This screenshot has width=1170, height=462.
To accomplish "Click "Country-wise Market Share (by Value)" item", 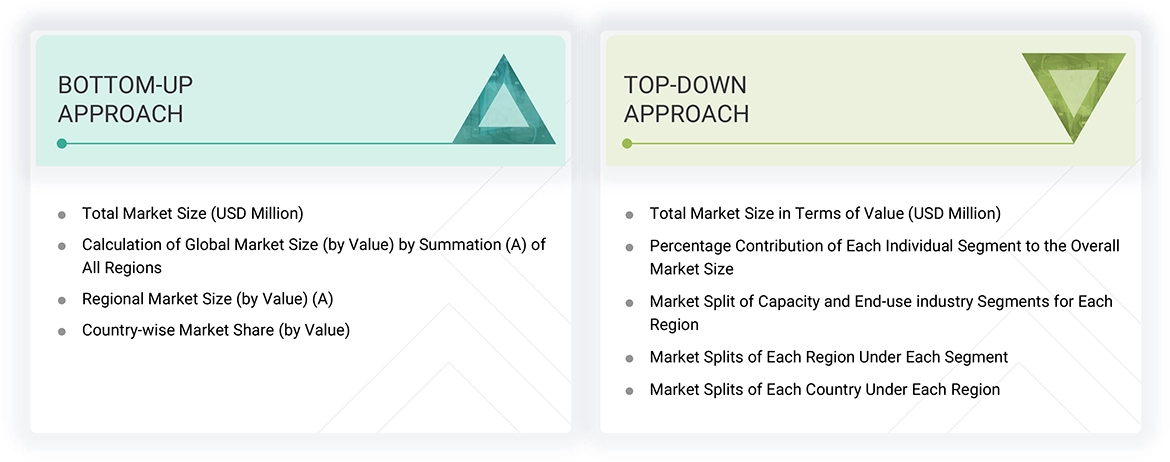I will 216,330.
